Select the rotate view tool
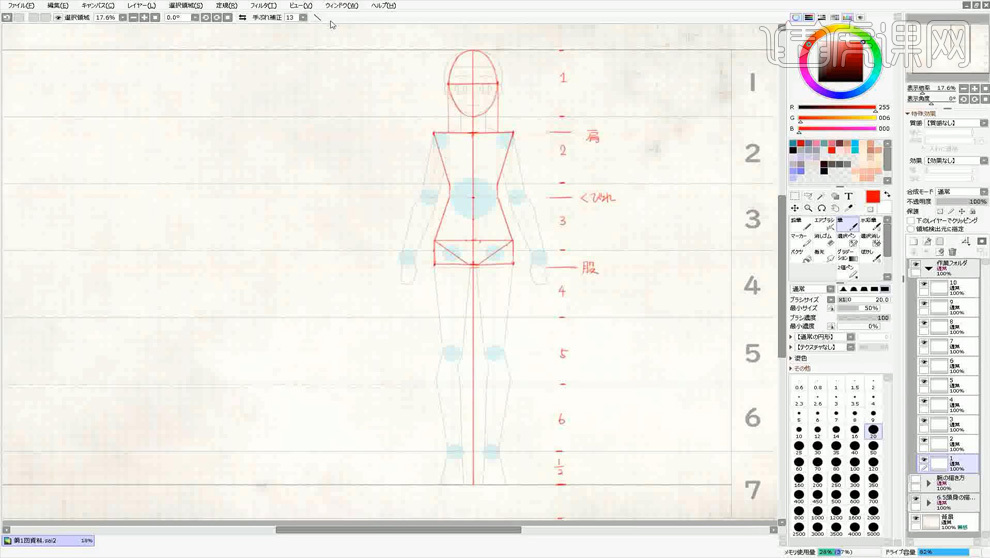 click(x=821, y=208)
